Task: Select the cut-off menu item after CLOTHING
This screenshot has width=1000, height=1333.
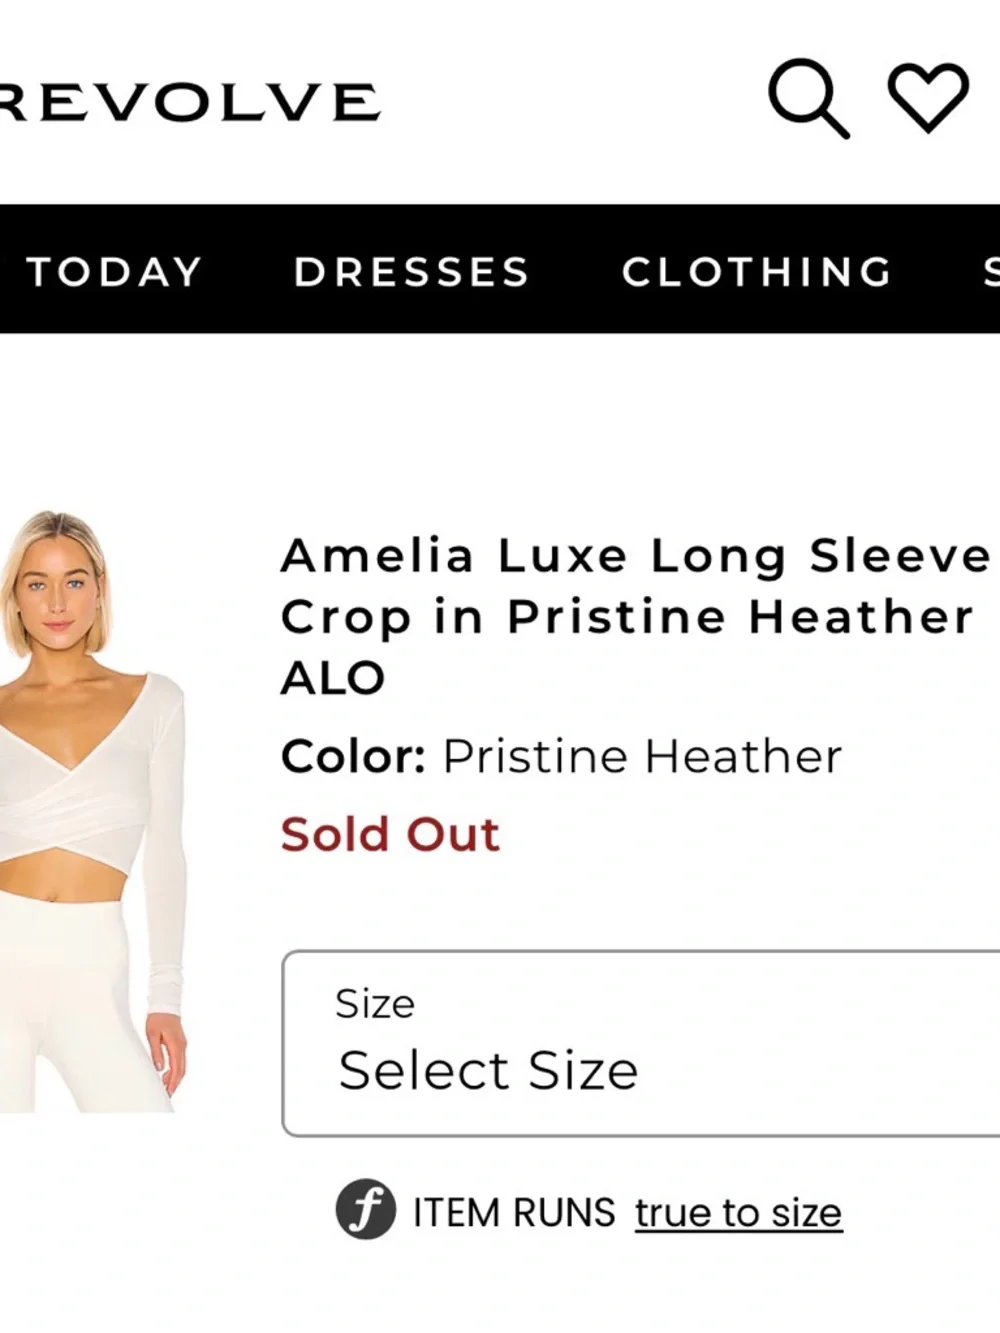Action: click(x=991, y=271)
